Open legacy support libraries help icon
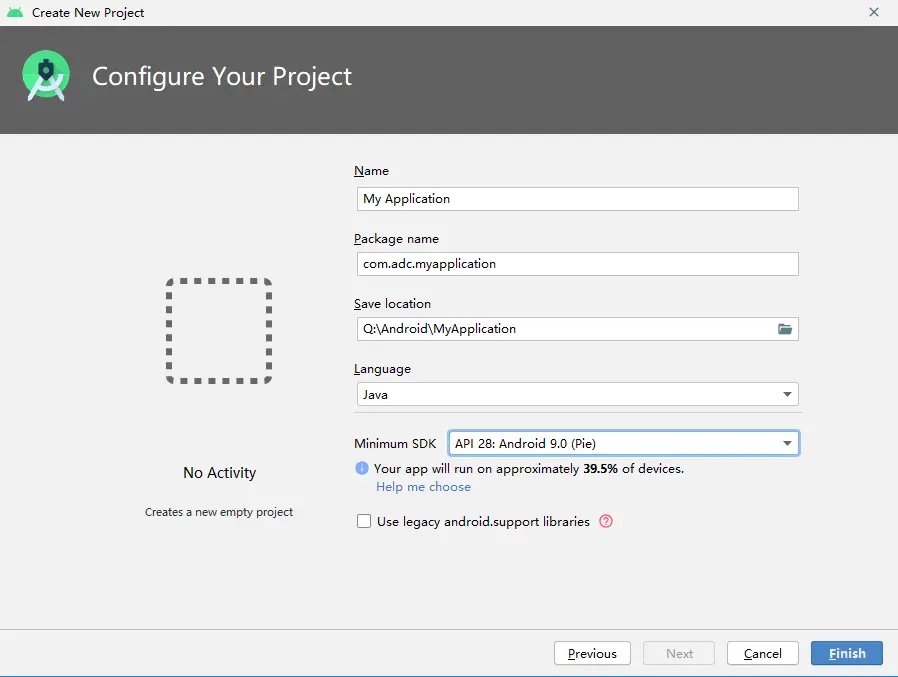Screen dimensions: 898x677 coord(606,521)
